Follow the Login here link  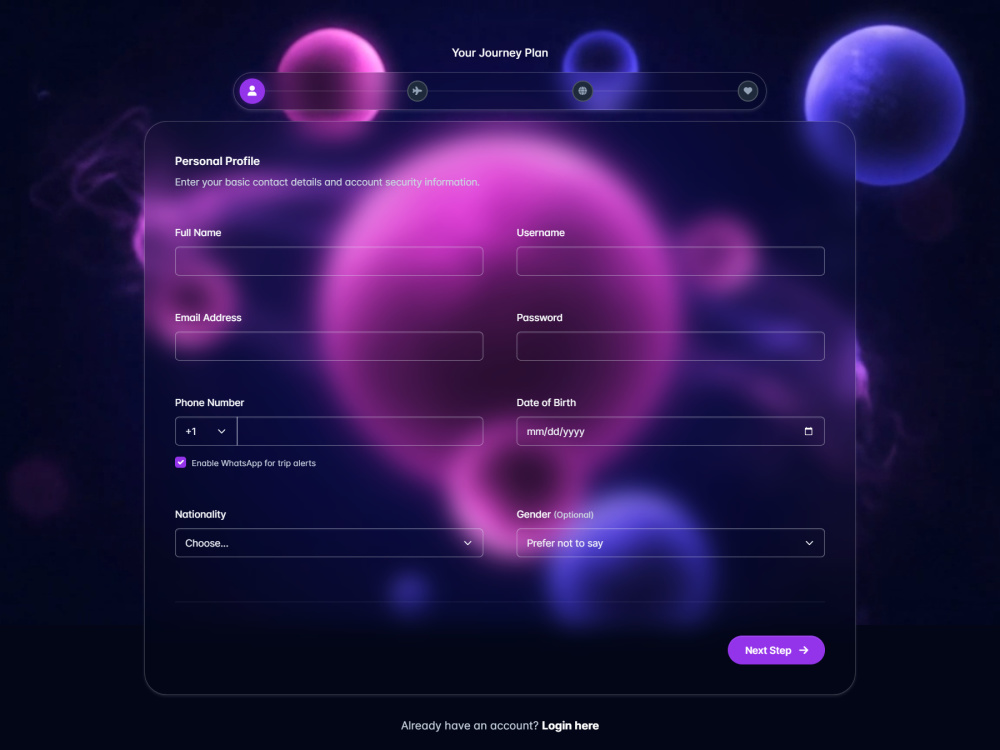pyautogui.click(x=570, y=726)
